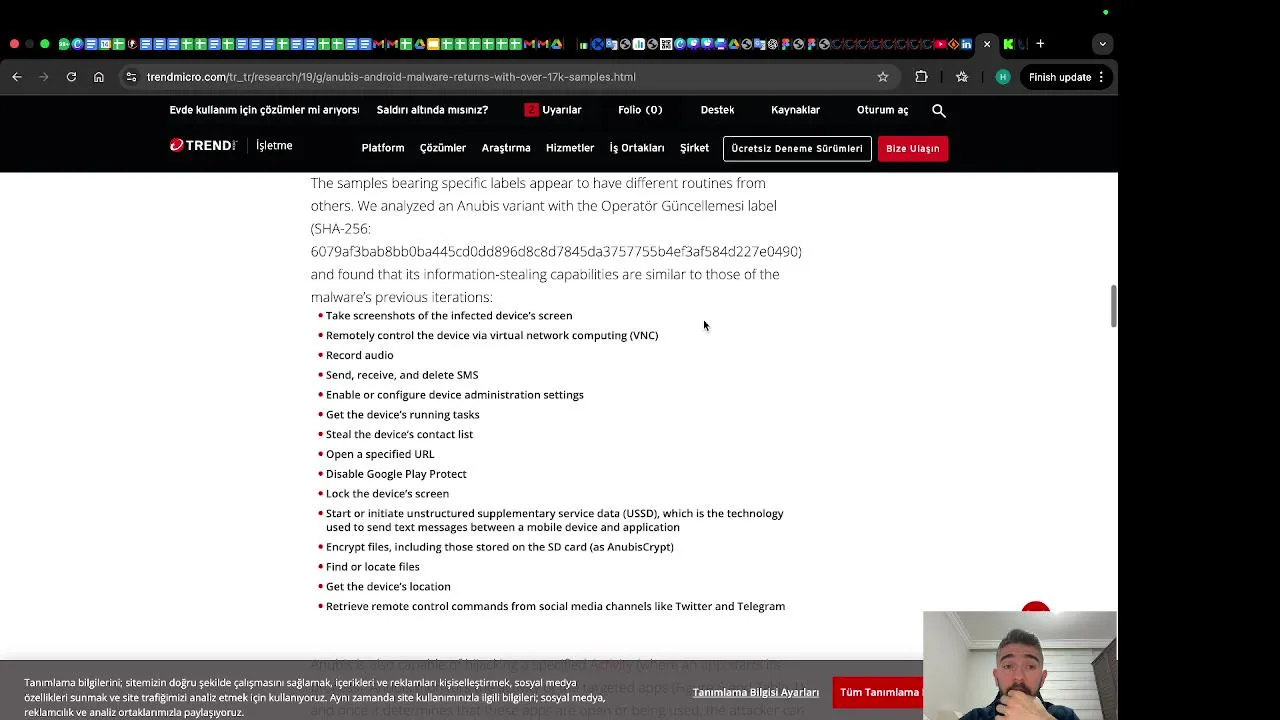Image resolution: width=1280 pixels, height=720 pixels.
Task: Open the Şirket menu
Action: (x=694, y=148)
